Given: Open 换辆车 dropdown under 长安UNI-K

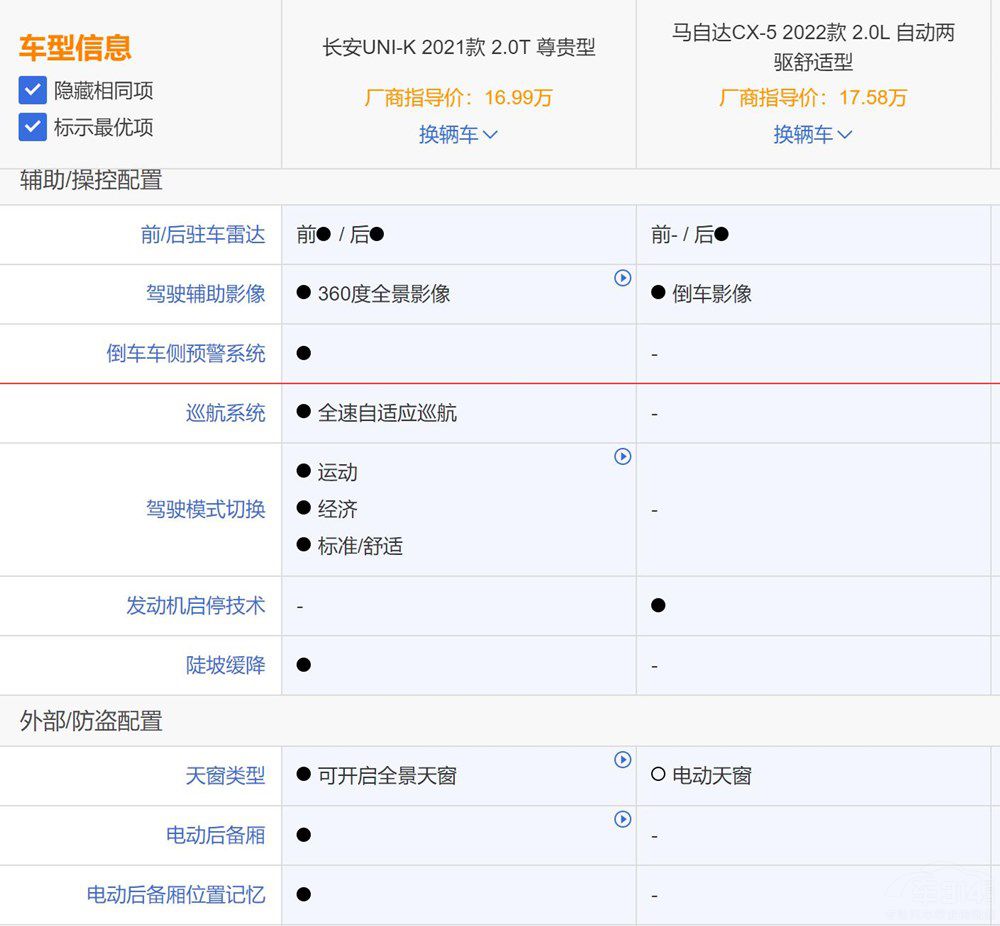Looking at the screenshot, I should pyautogui.click(x=458, y=135).
